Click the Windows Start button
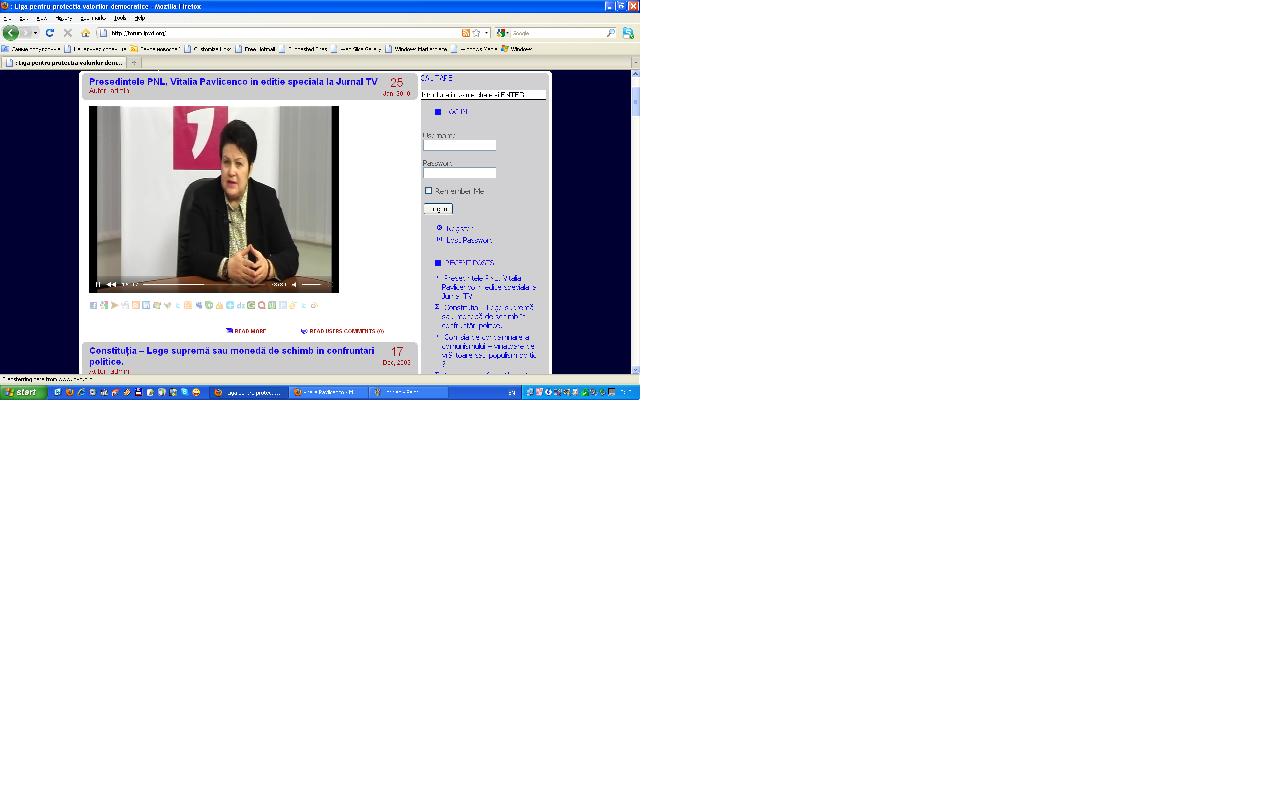 (x=22, y=392)
